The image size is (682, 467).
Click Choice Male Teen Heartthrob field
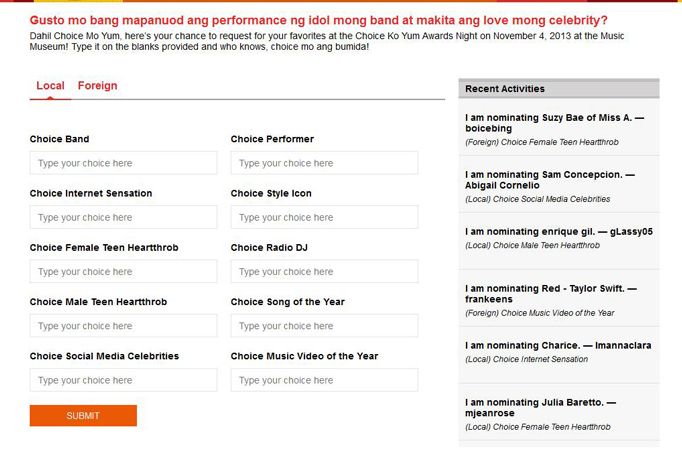tap(124, 326)
